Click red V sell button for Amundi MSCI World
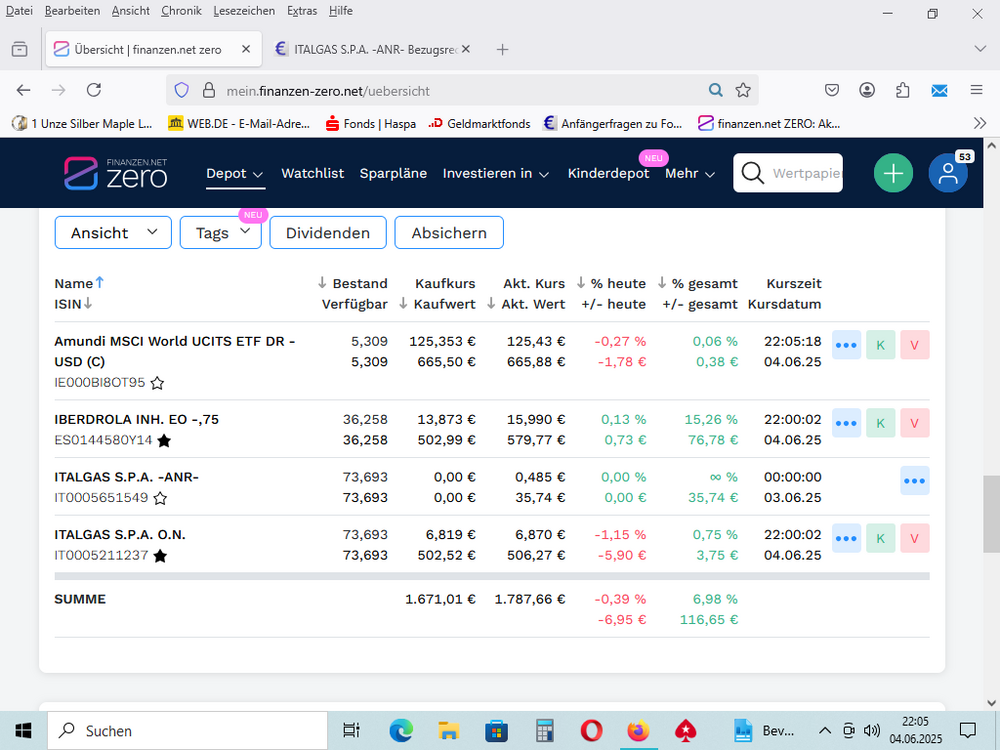Image resolution: width=1000 pixels, height=750 pixels. (x=914, y=345)
